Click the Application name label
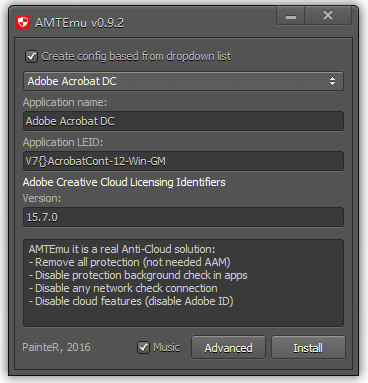 pyautogui.click(x=65, y=102)
